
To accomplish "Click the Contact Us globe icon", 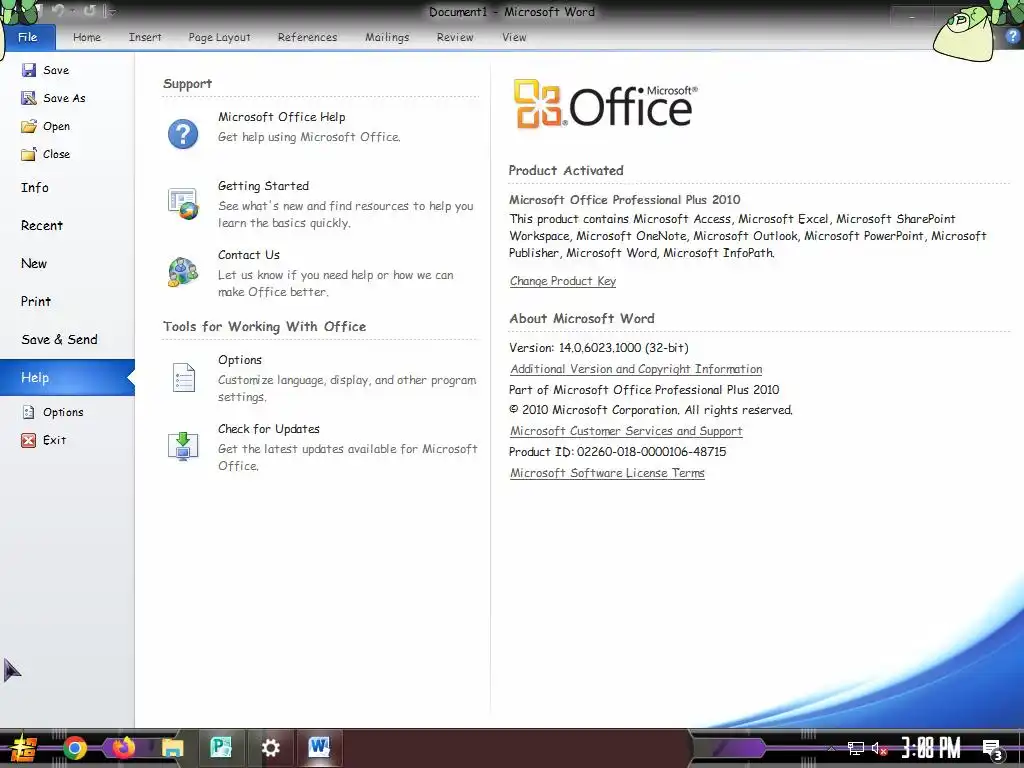I will [183, 272].
